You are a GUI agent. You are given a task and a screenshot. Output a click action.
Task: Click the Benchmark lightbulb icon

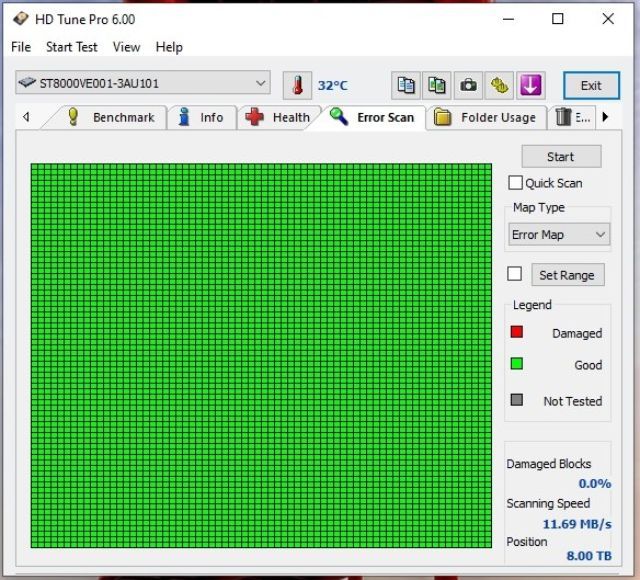click(73, 117)
